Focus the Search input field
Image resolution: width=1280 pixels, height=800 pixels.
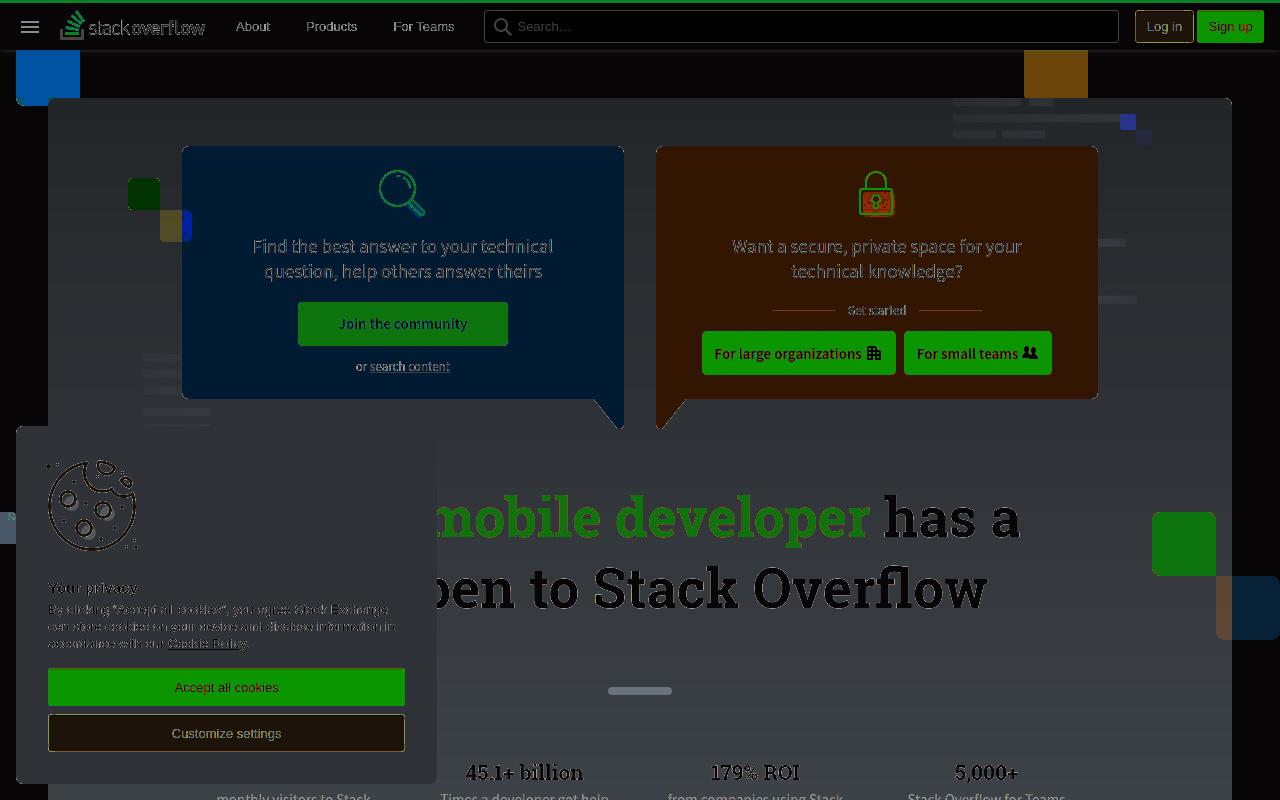point(801,27)
